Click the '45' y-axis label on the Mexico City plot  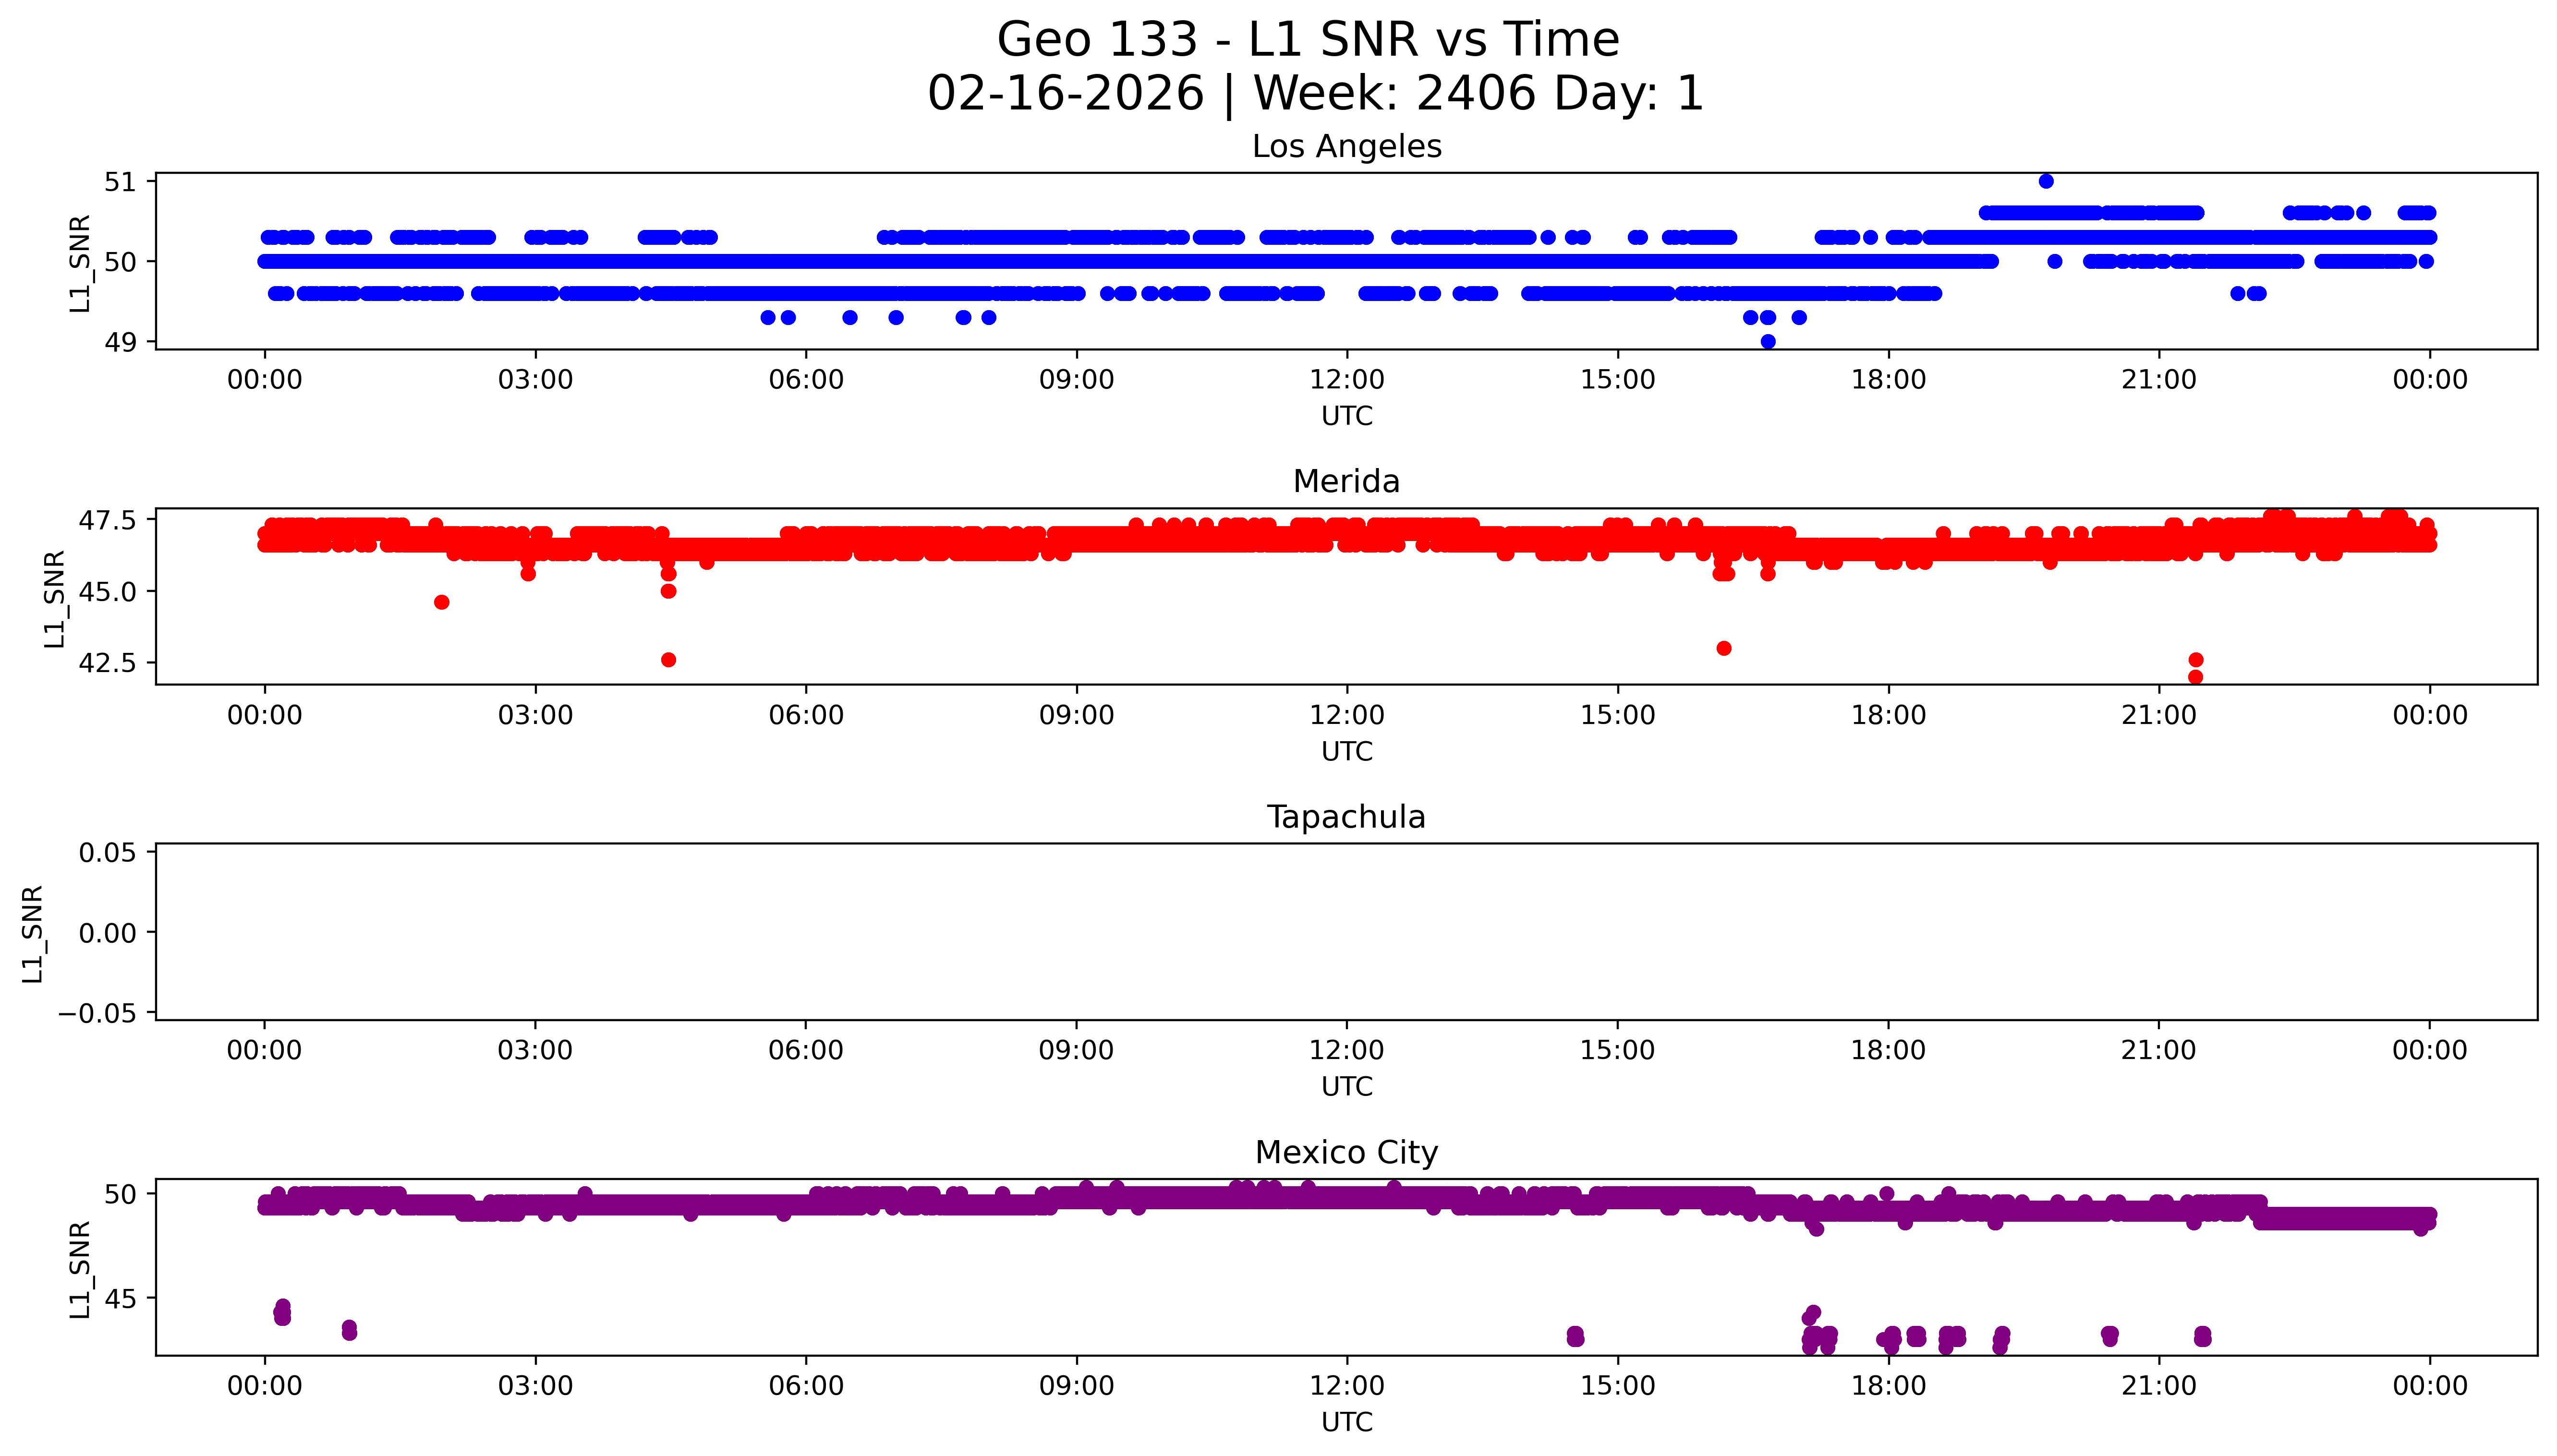click(x=120, y=1299)
